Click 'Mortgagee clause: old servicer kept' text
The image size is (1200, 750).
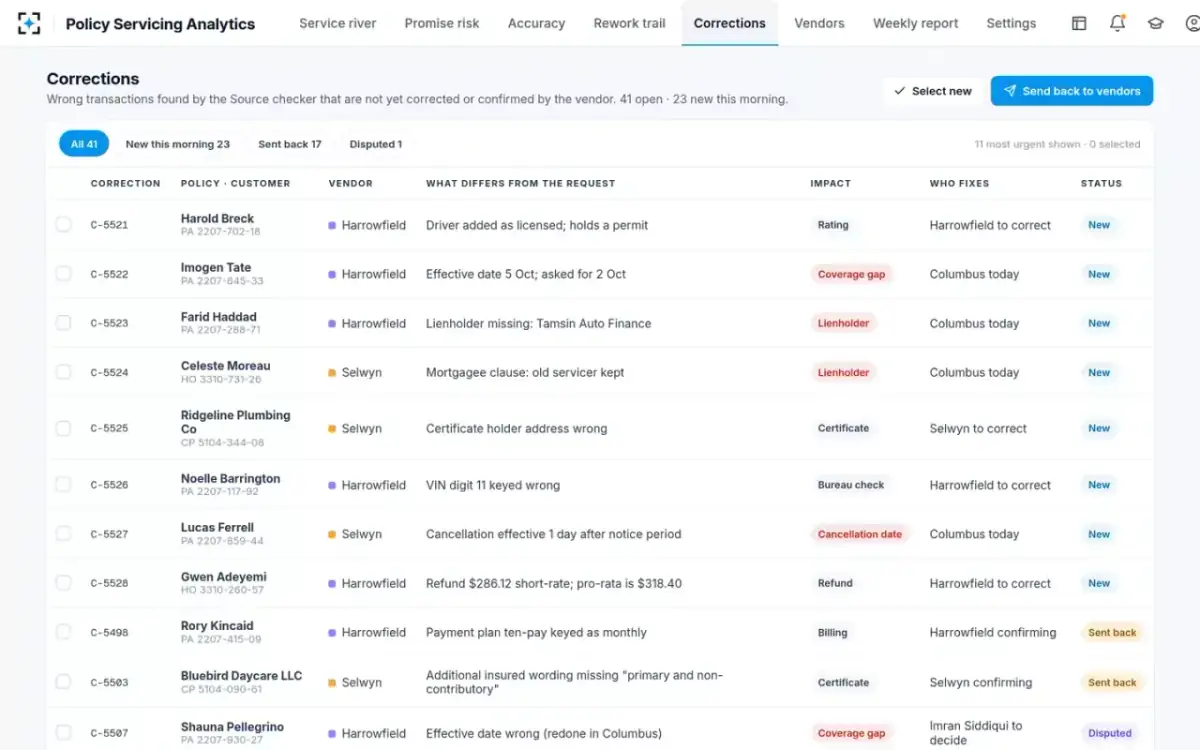point(525,372)
